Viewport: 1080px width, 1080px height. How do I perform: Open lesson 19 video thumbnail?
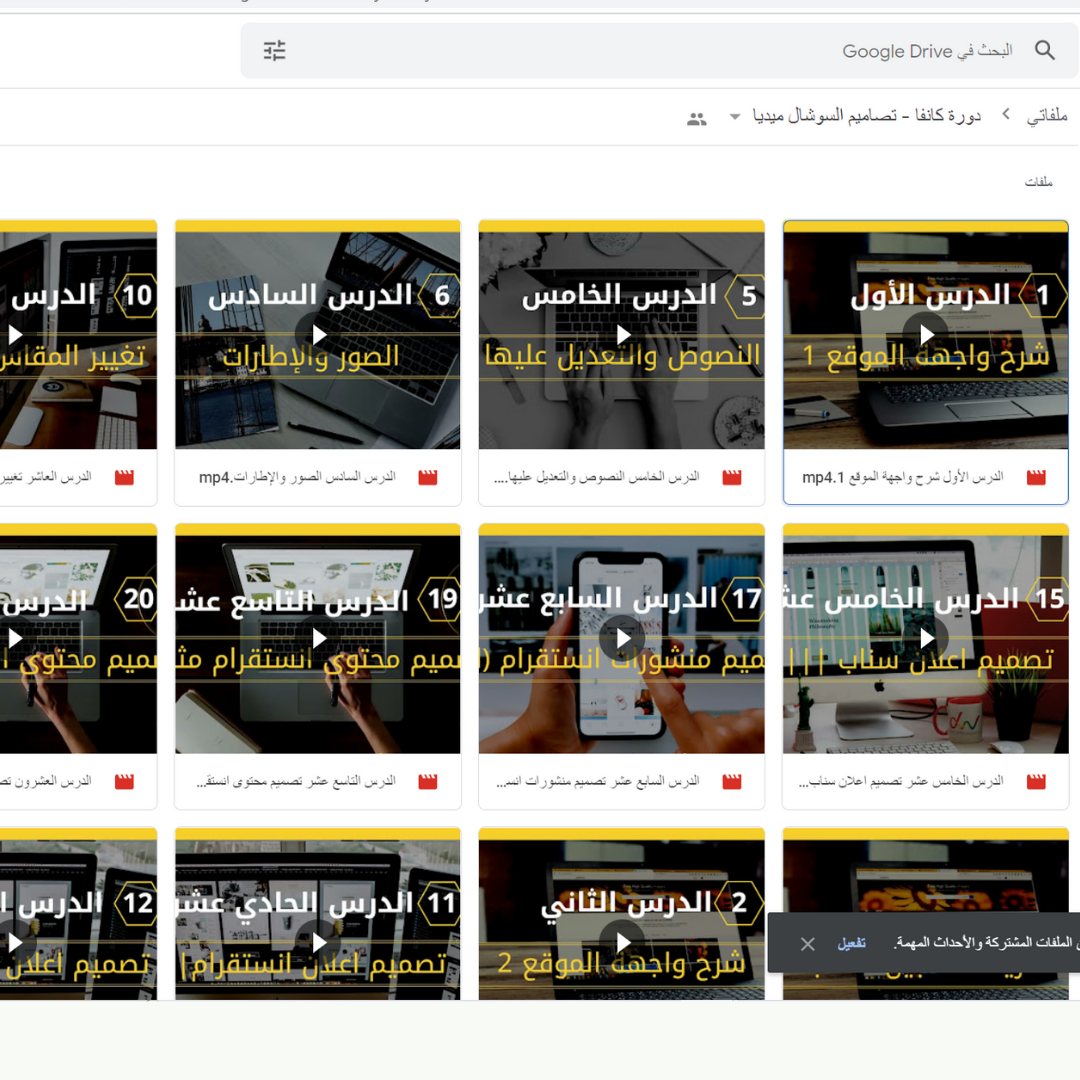pyautogui.click(x=318, y=638)
